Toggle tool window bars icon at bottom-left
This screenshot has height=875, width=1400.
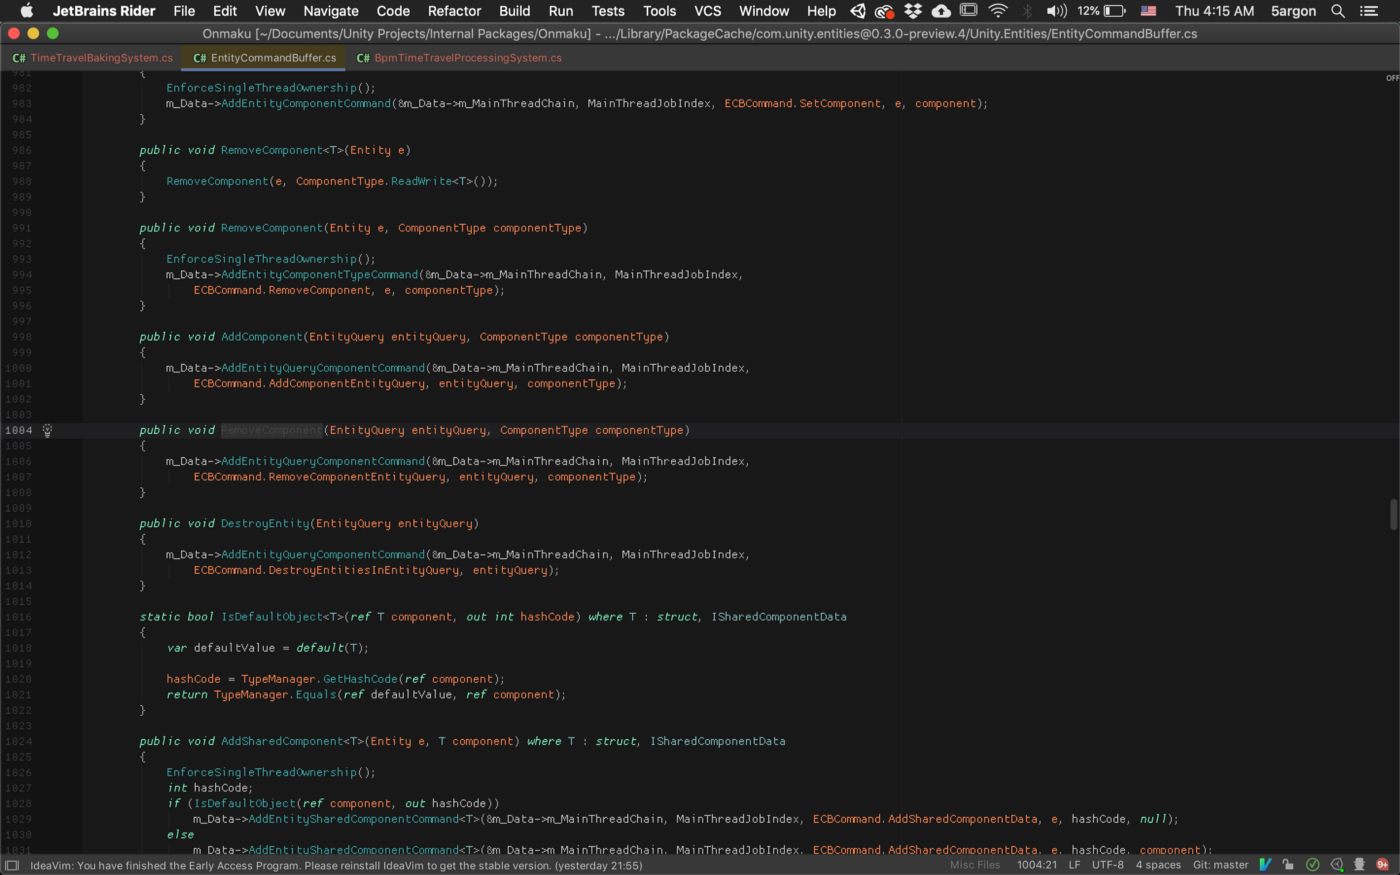click(x=12, y=866)
